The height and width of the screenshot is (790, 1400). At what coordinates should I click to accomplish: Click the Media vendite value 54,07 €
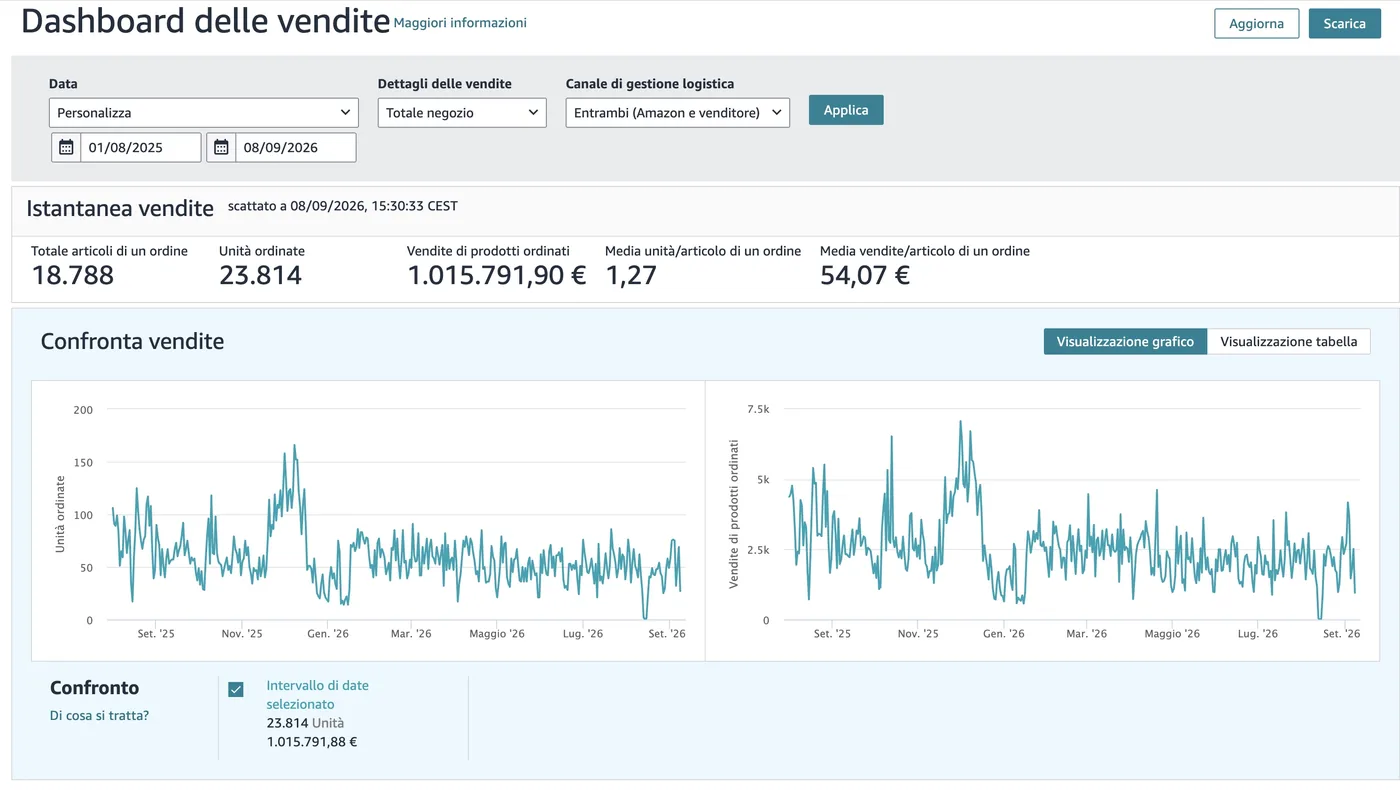click(865, 275)
